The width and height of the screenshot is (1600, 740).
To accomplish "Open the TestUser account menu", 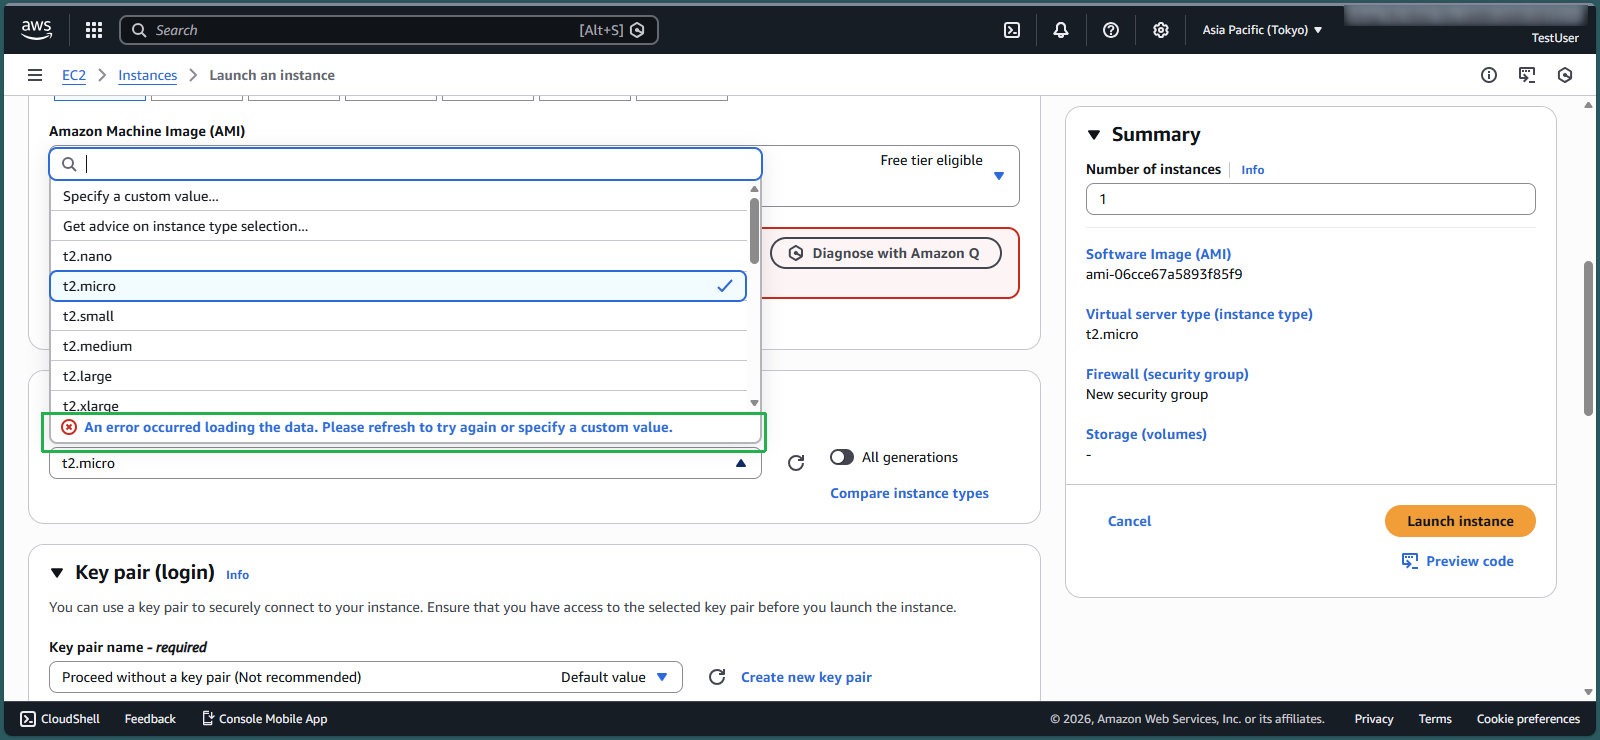I will 1555,38.
